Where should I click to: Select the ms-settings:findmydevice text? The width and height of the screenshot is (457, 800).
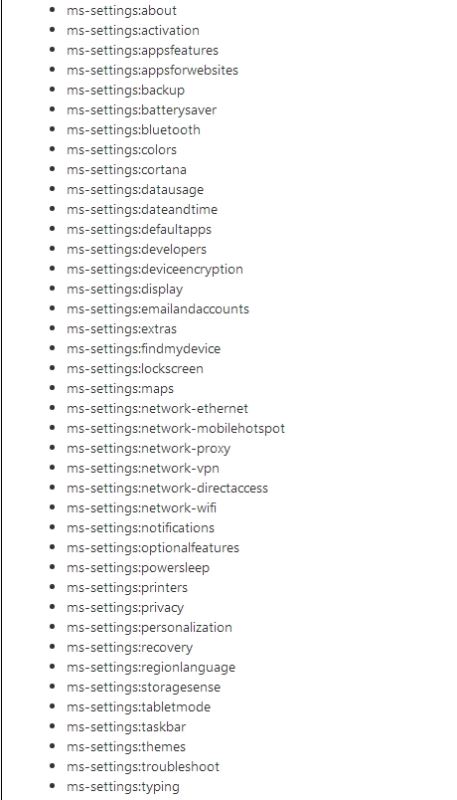(143, 348)
